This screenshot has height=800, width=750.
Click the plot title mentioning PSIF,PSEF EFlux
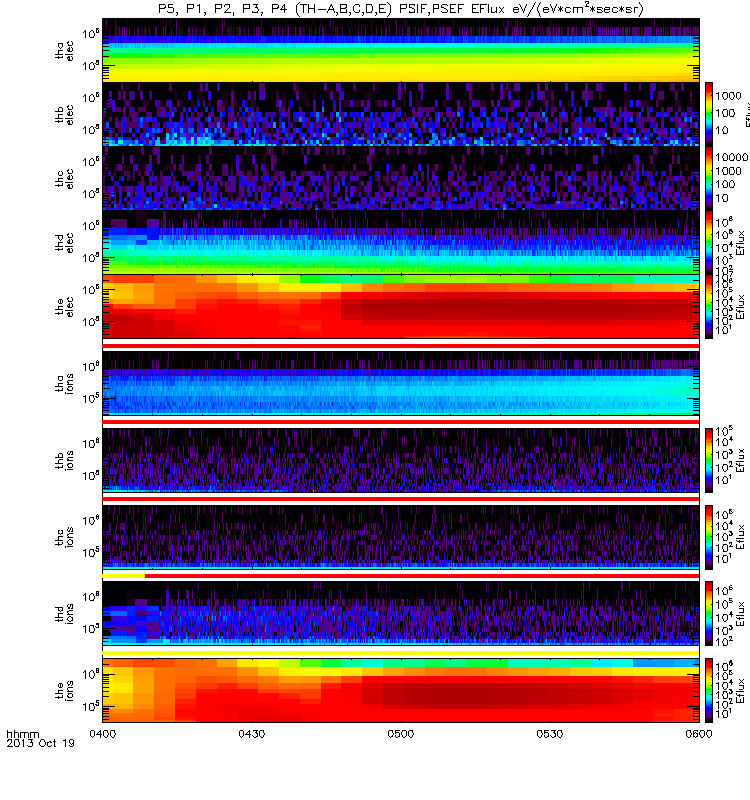pos(401,9)
